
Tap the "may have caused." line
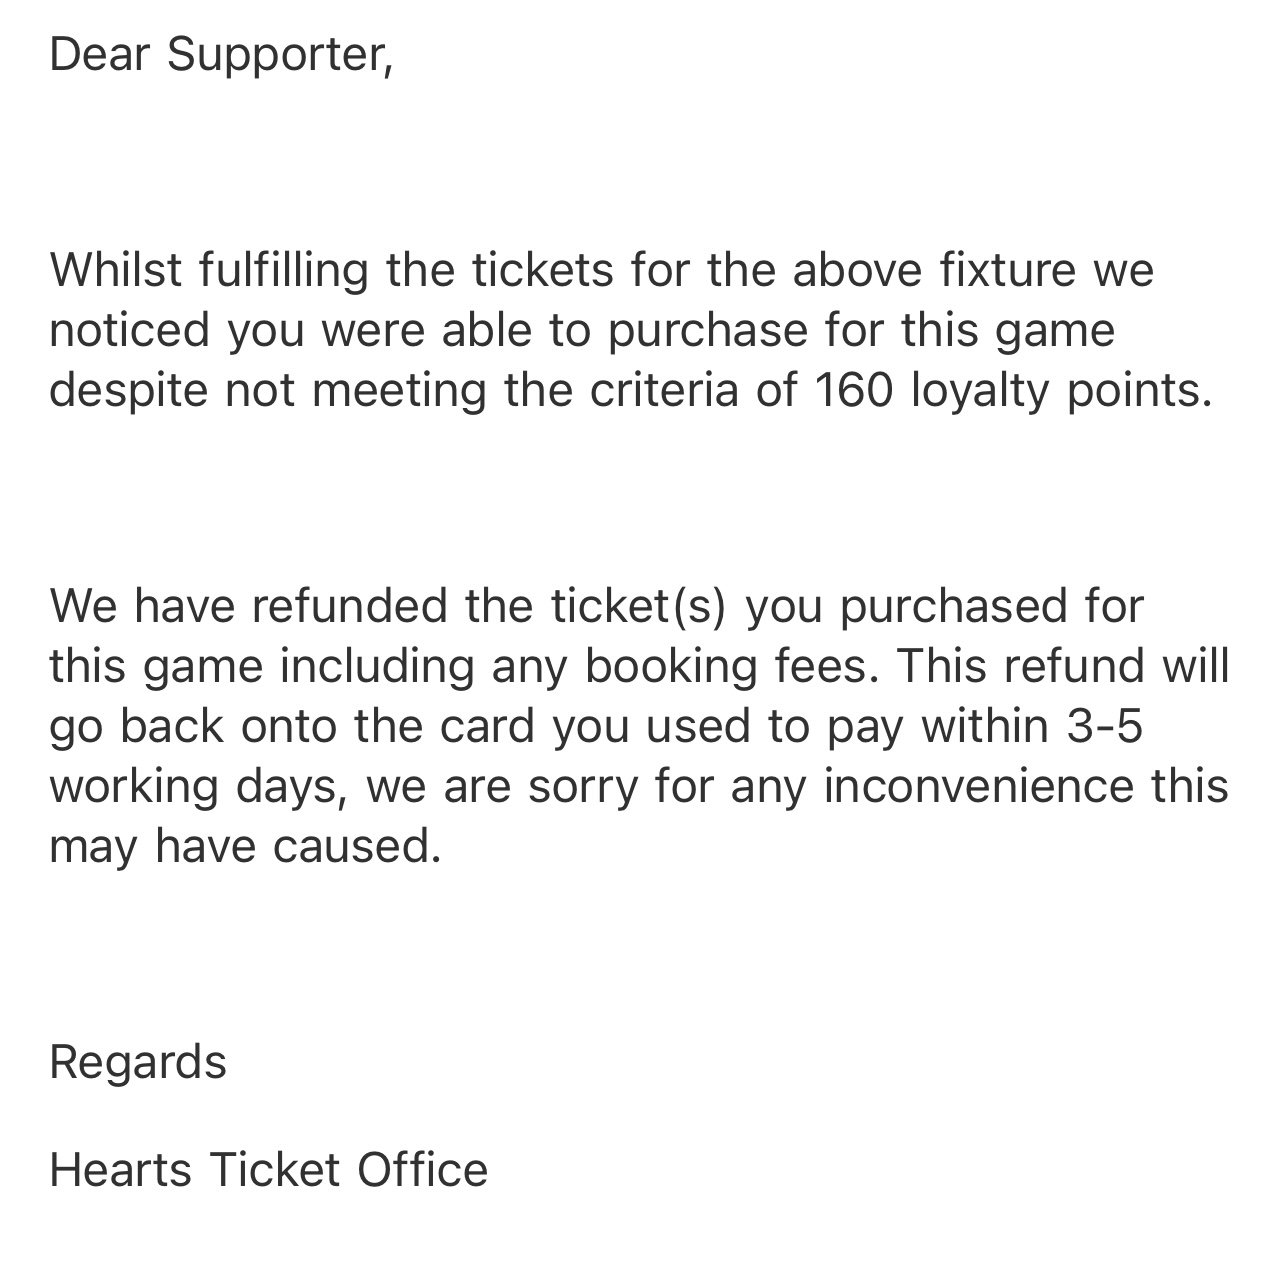(245, 846)
